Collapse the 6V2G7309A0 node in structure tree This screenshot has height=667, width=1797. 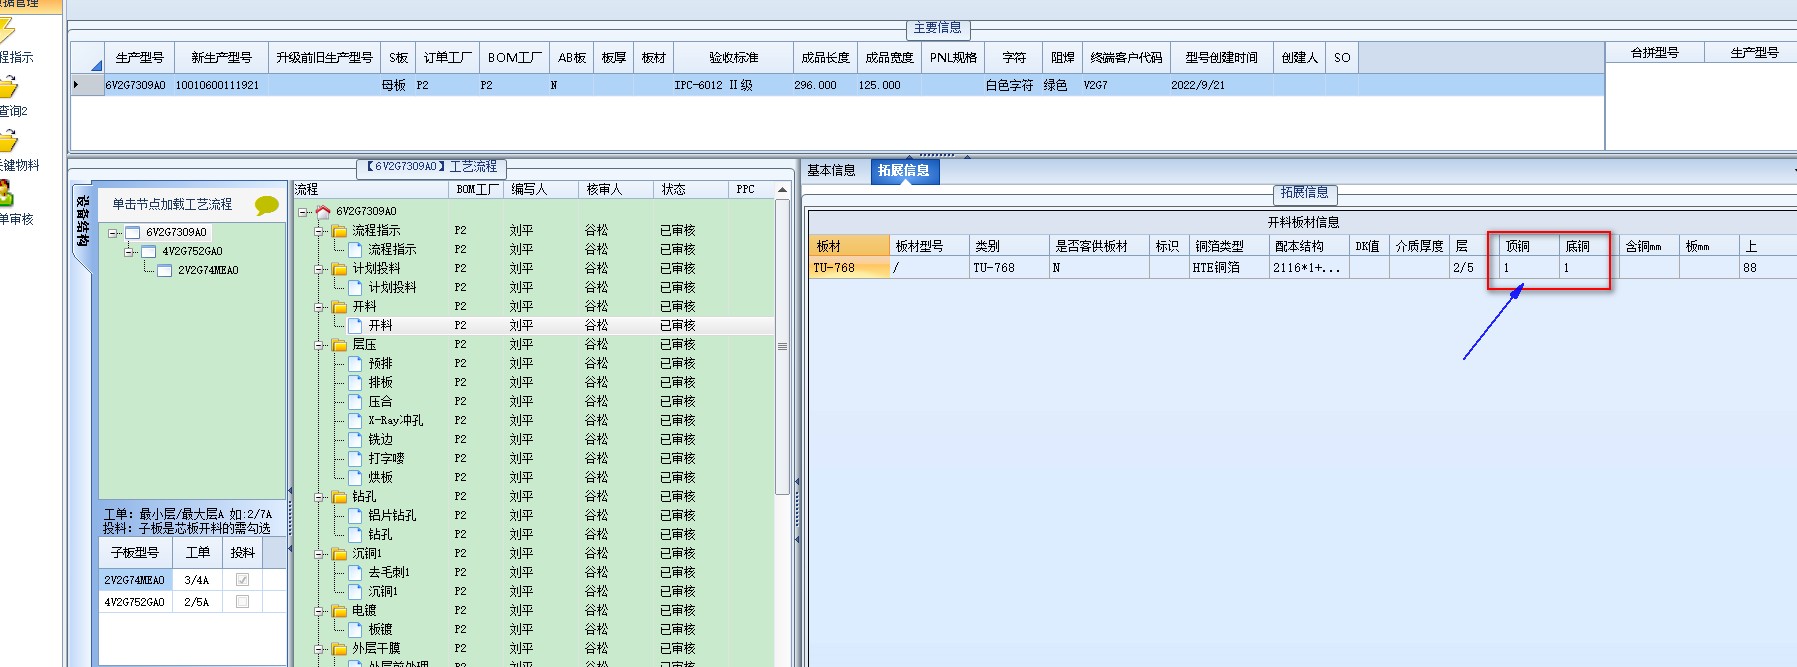point(113,233)
